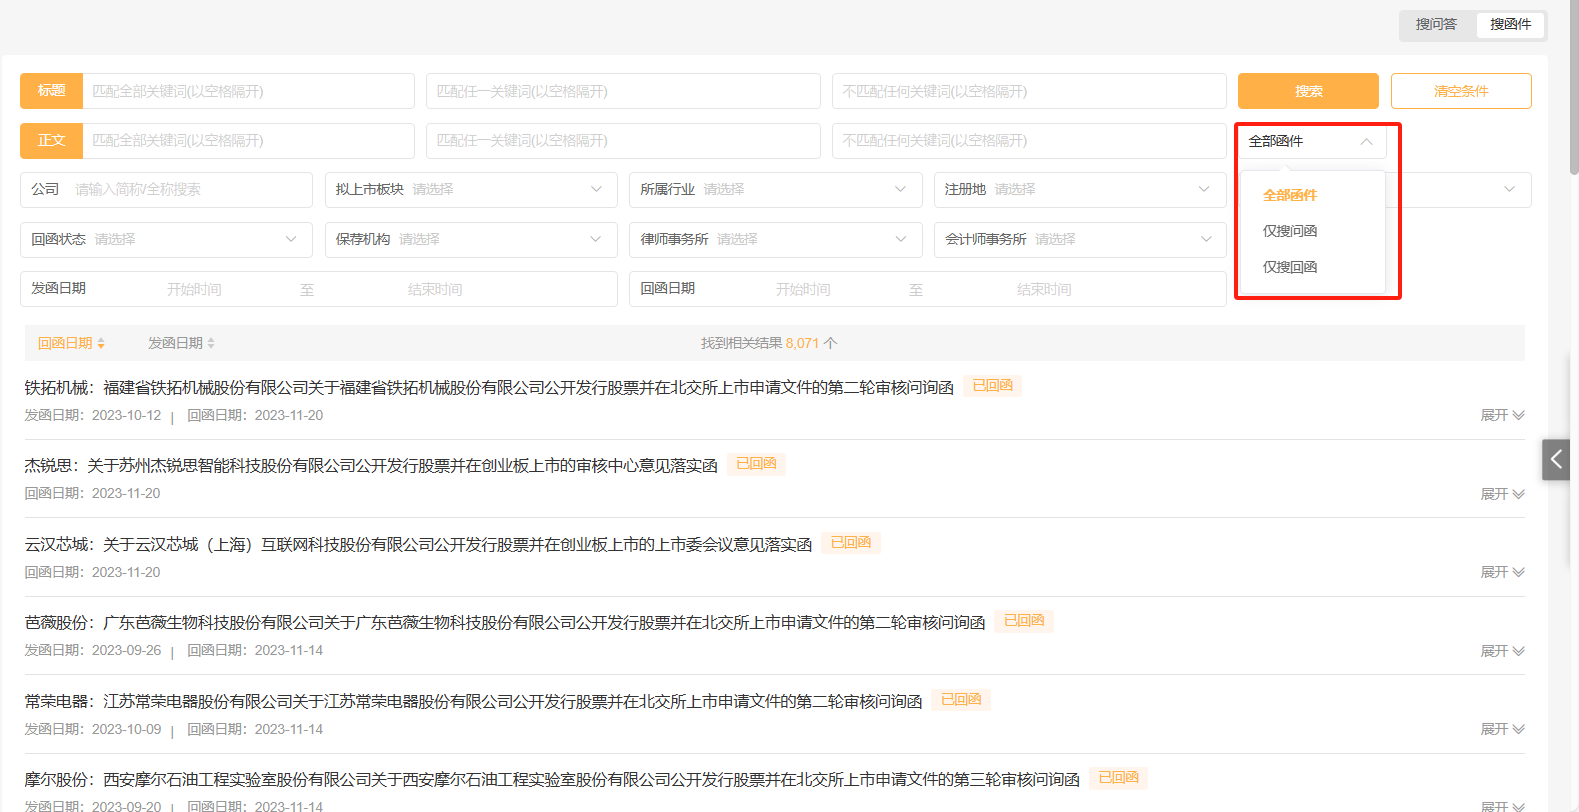The height and width of the screenshot is (812, 1579).
Task: Switch to the 搜函件 tab
Action: tap(1510, 24)
